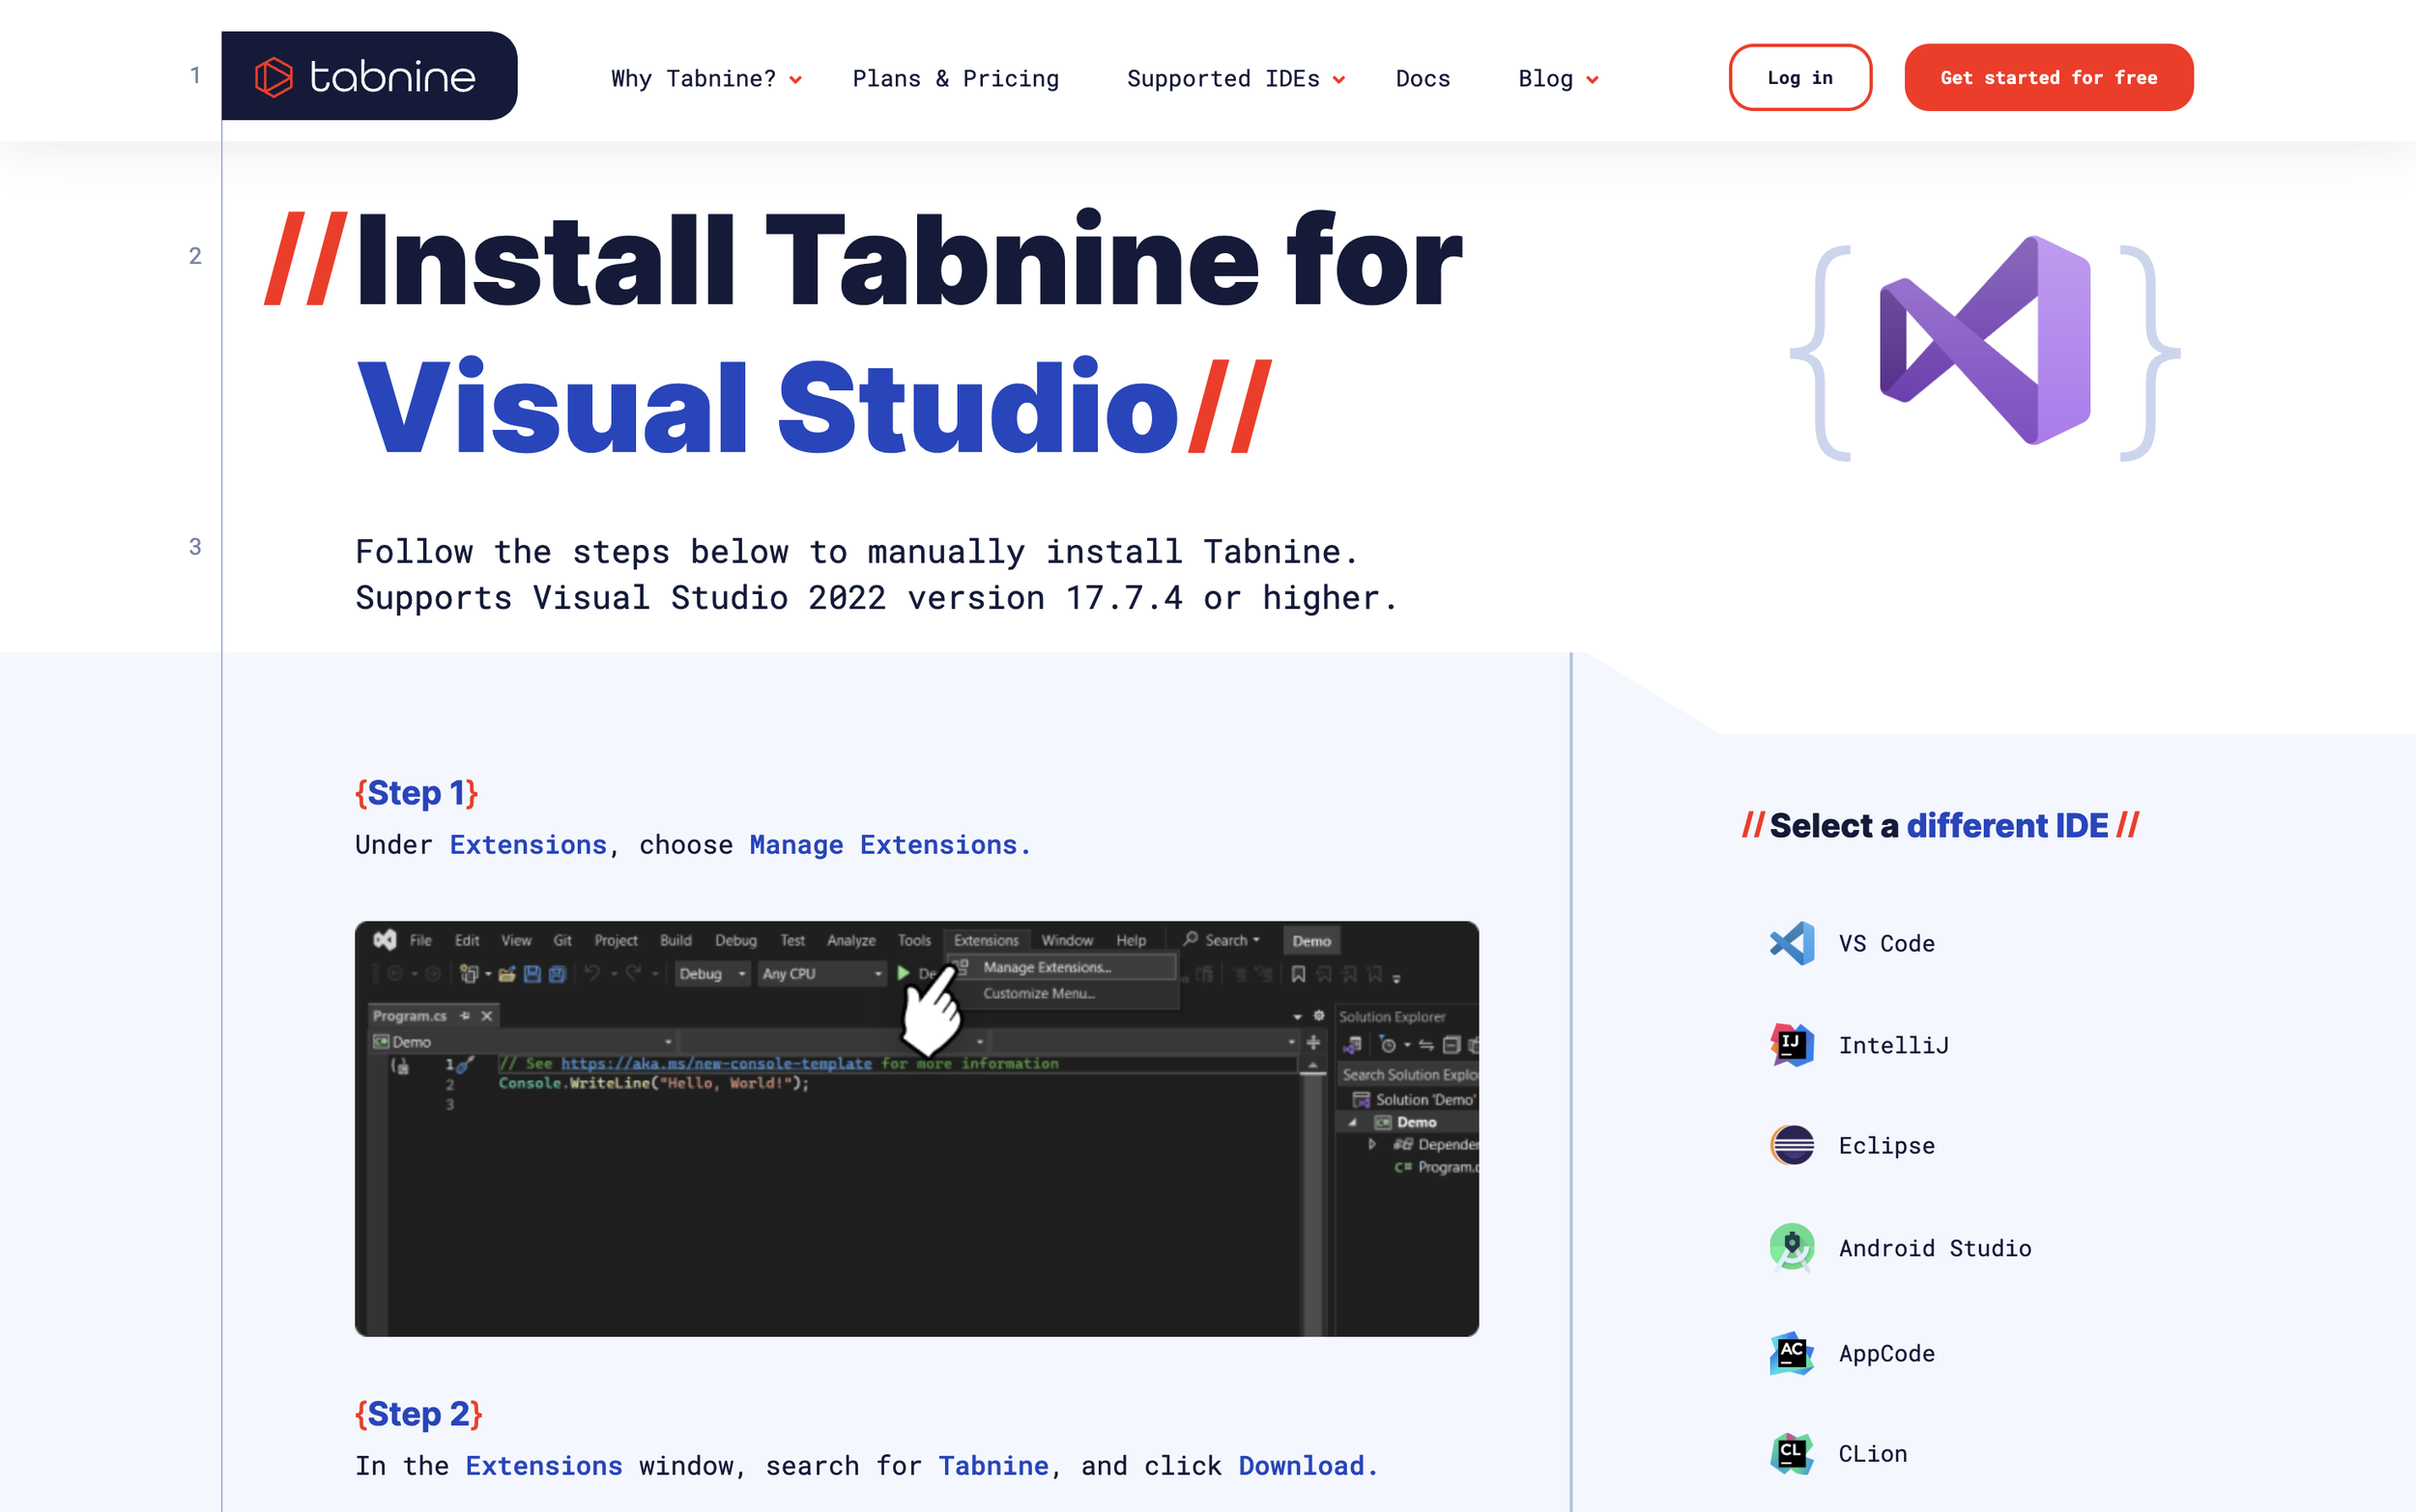The width and height of the screenshot is (2416, 1512).
Task: Click 'Select a different IDE' heading
Action: (1939, 825)
